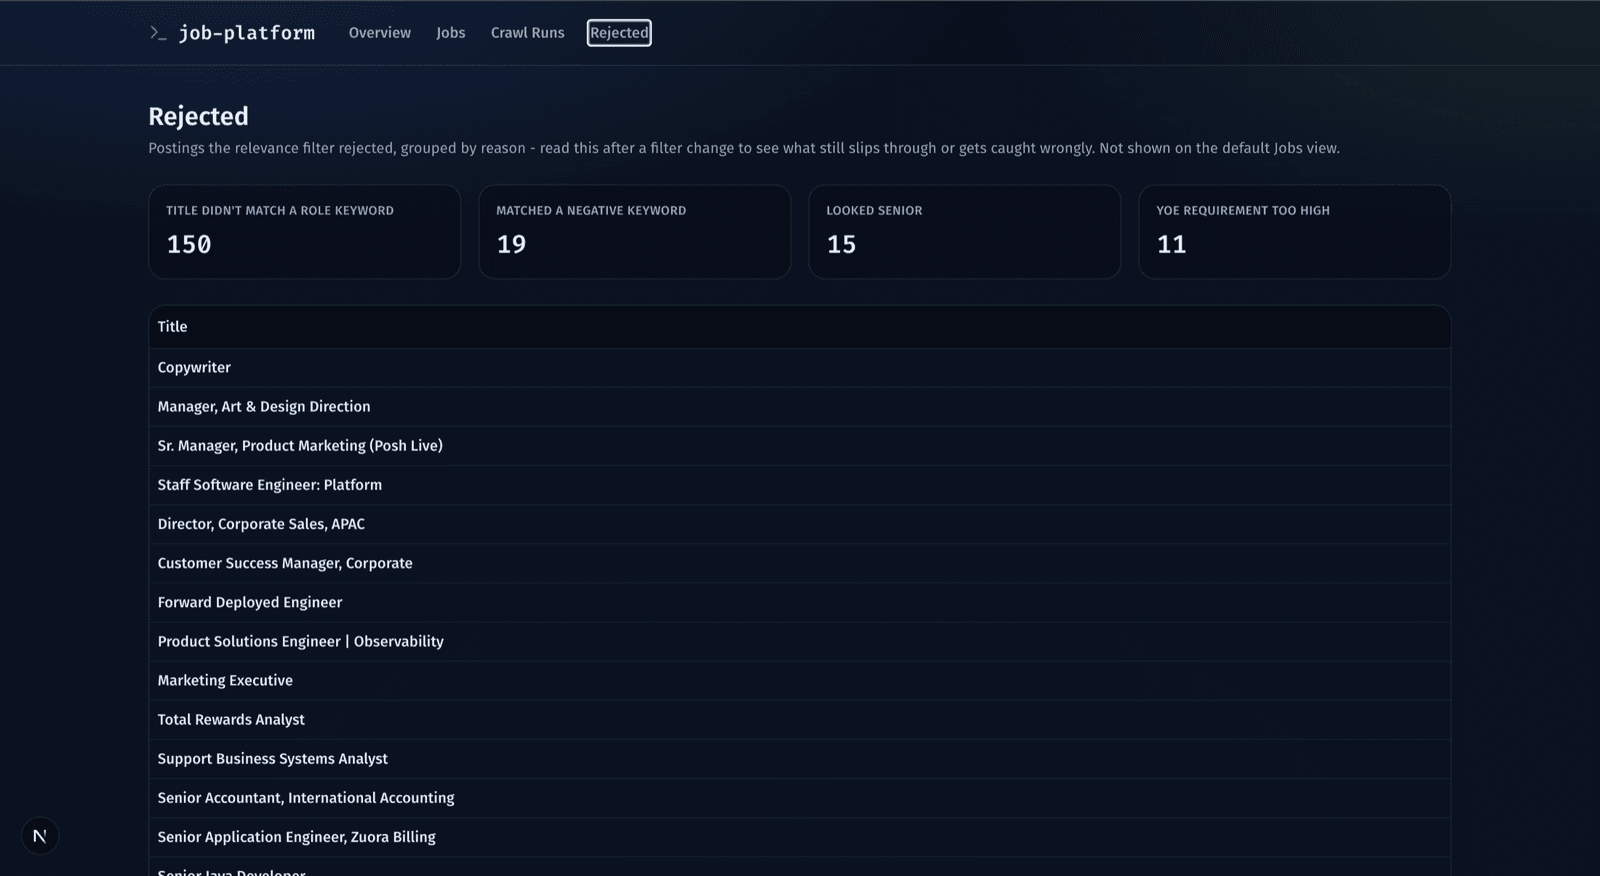Viewport: 1600px width, 876px height.
Task: Open the Looked Senior card
Action: [965, 232]
